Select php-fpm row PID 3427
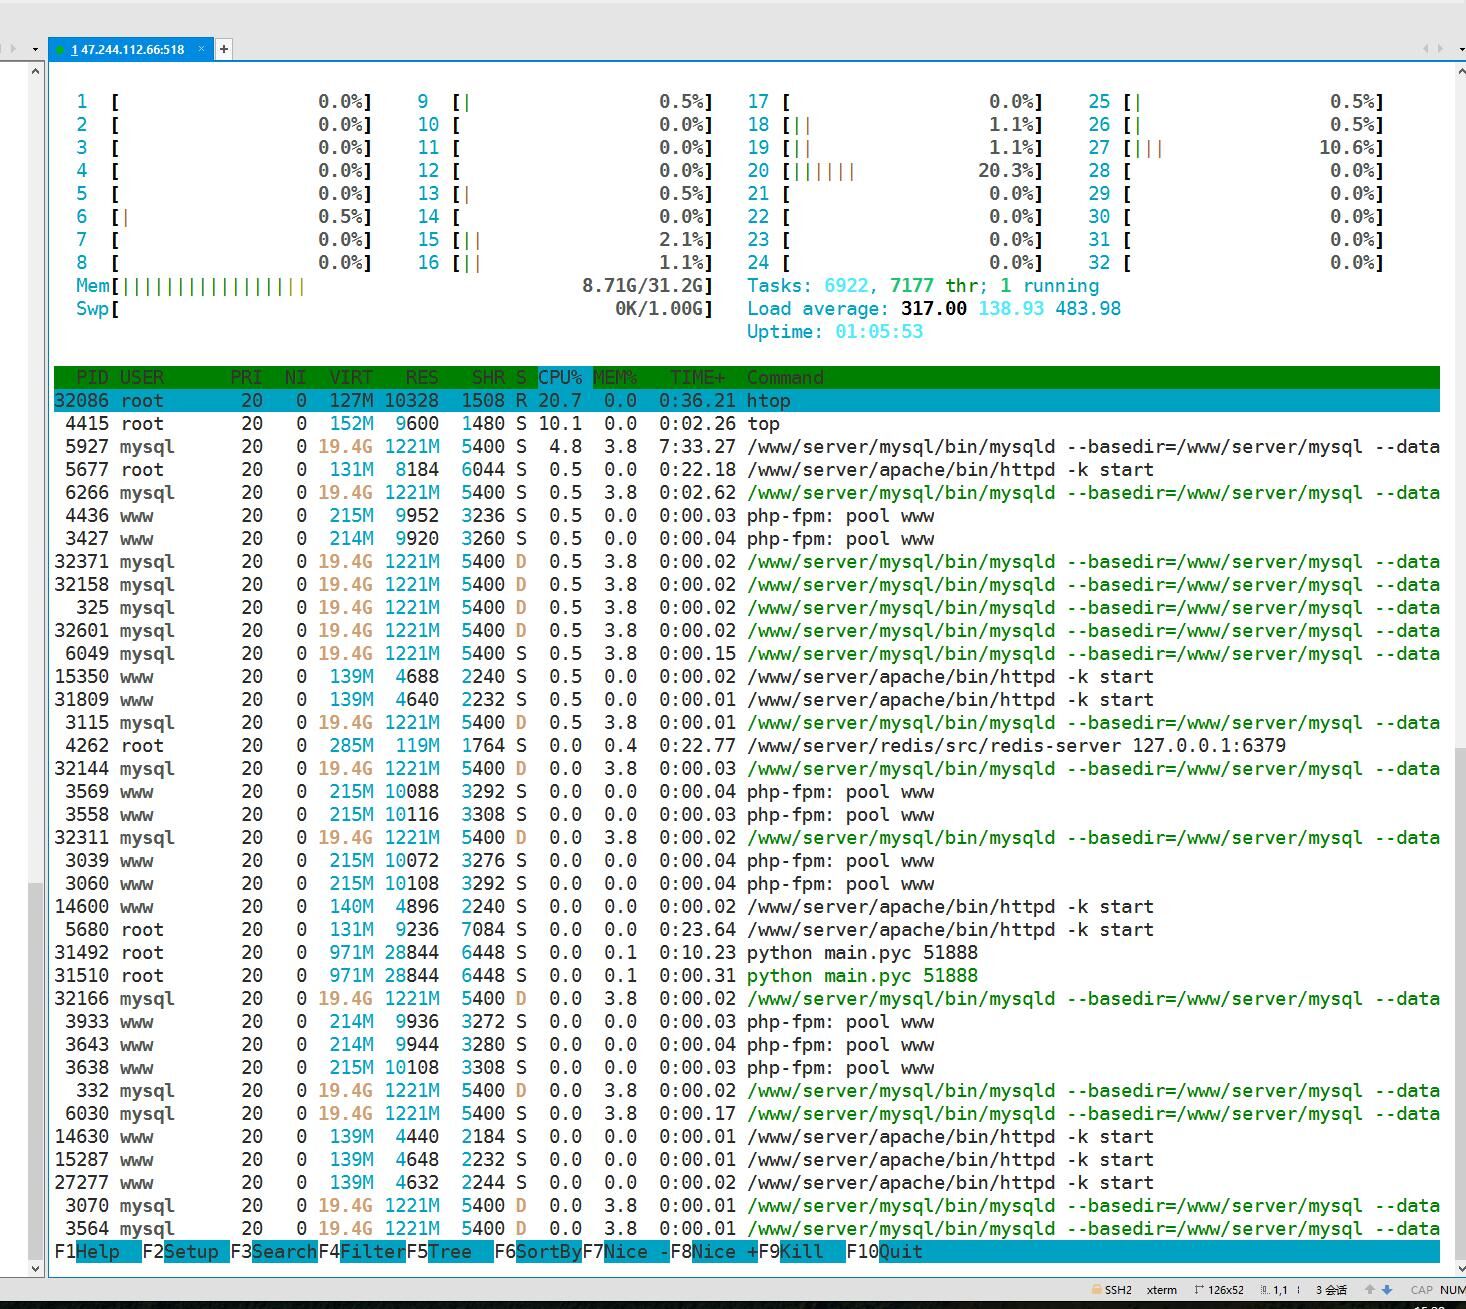The image size is (1466, 1309). coord(747,539)
